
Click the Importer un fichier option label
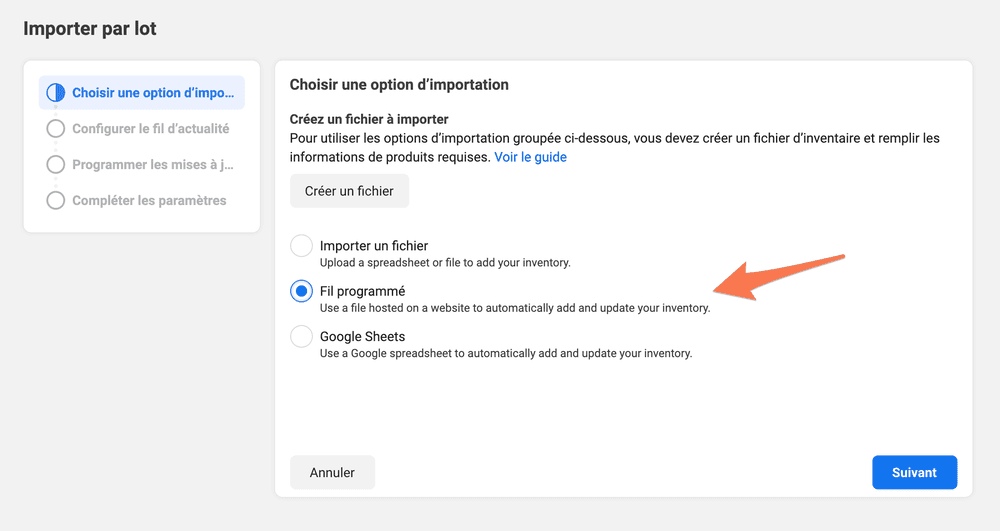click(374, 246)
